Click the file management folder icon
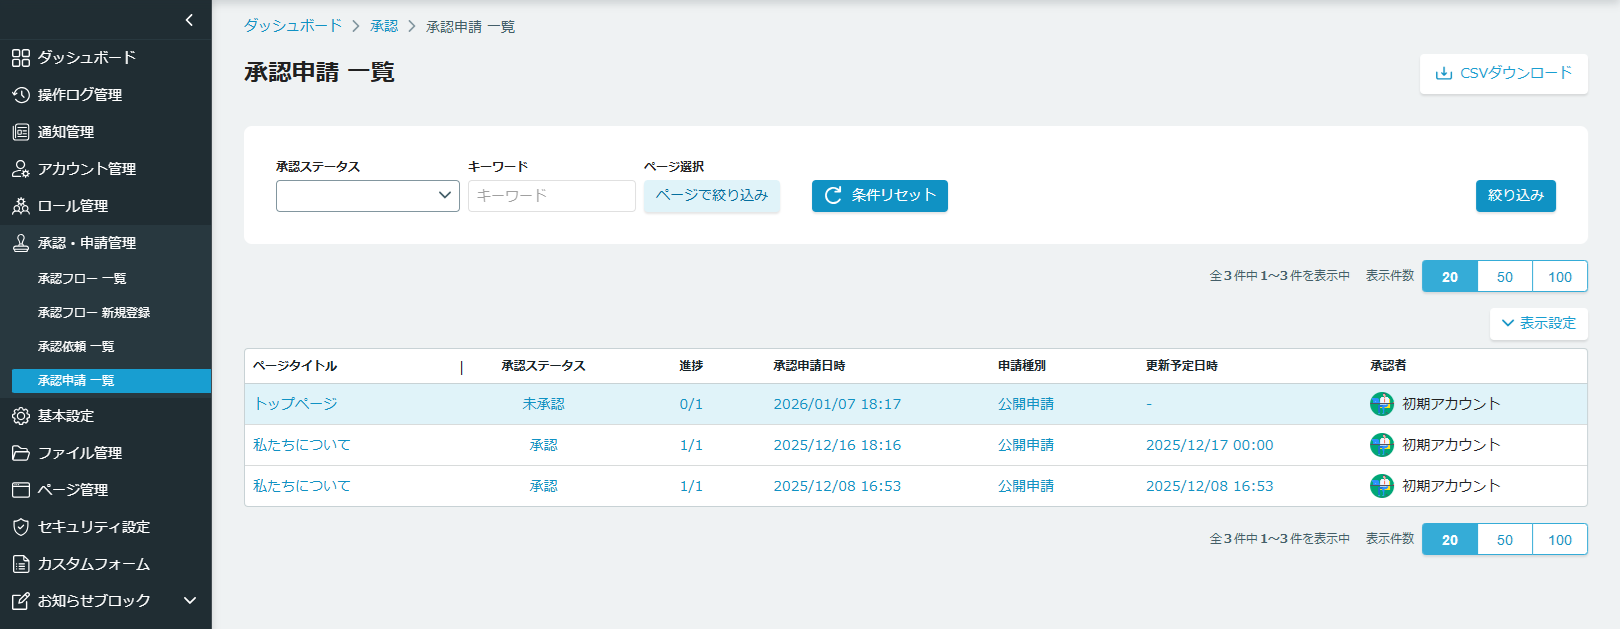The image size is (1620, 629). 21,453
